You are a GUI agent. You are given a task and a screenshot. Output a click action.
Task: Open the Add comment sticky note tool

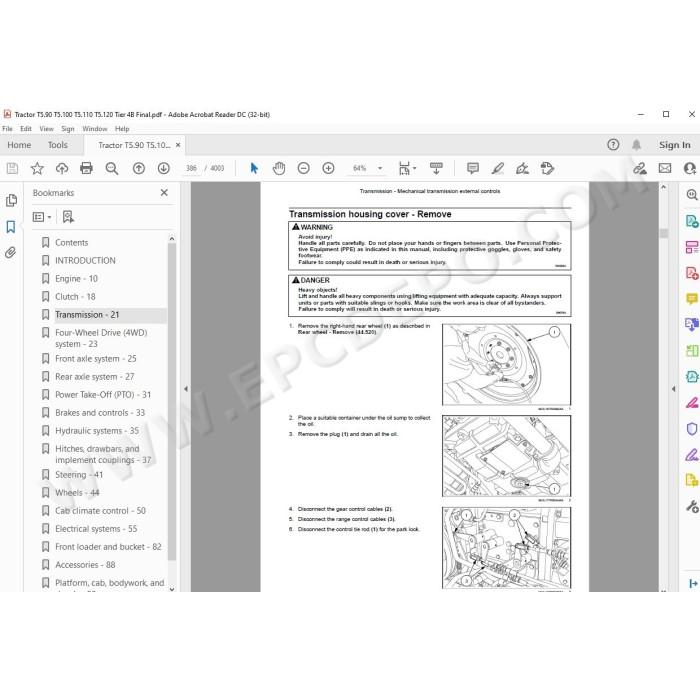click(x=473, y=168)
